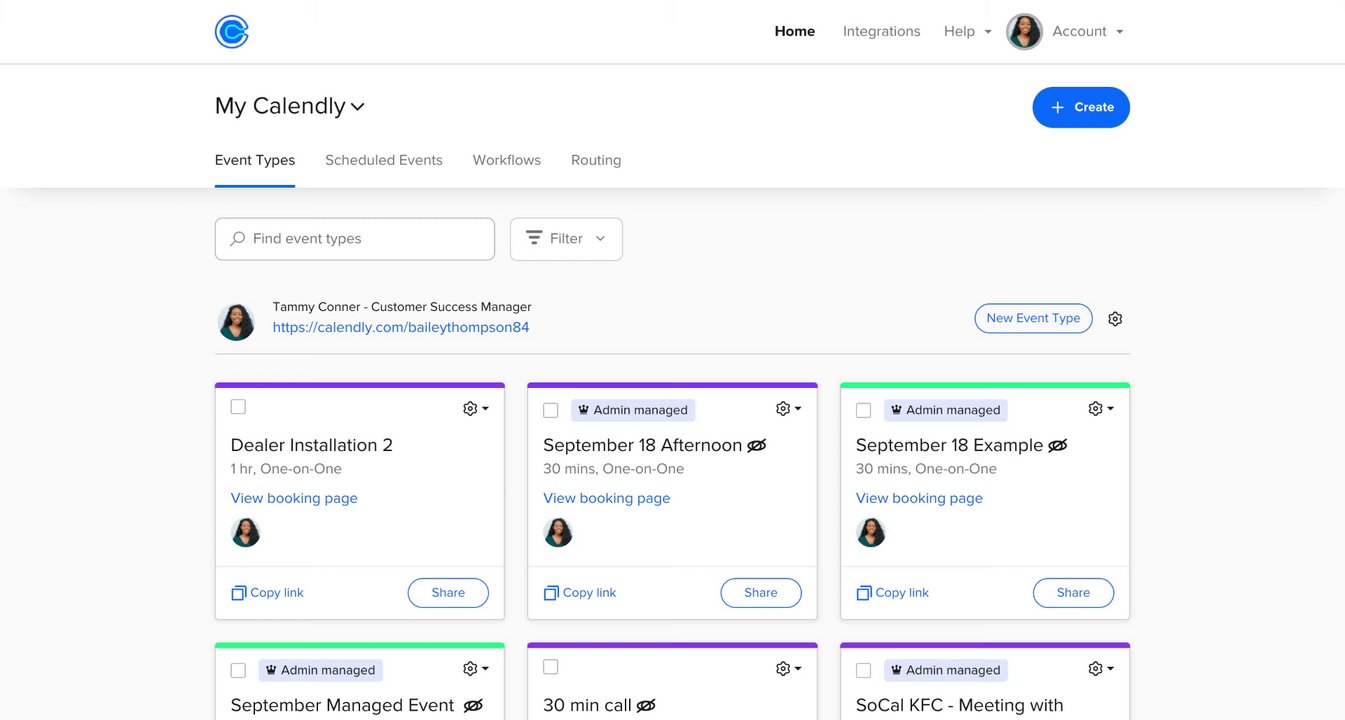Tick the September 18 Example checkbox

[864, 410]
